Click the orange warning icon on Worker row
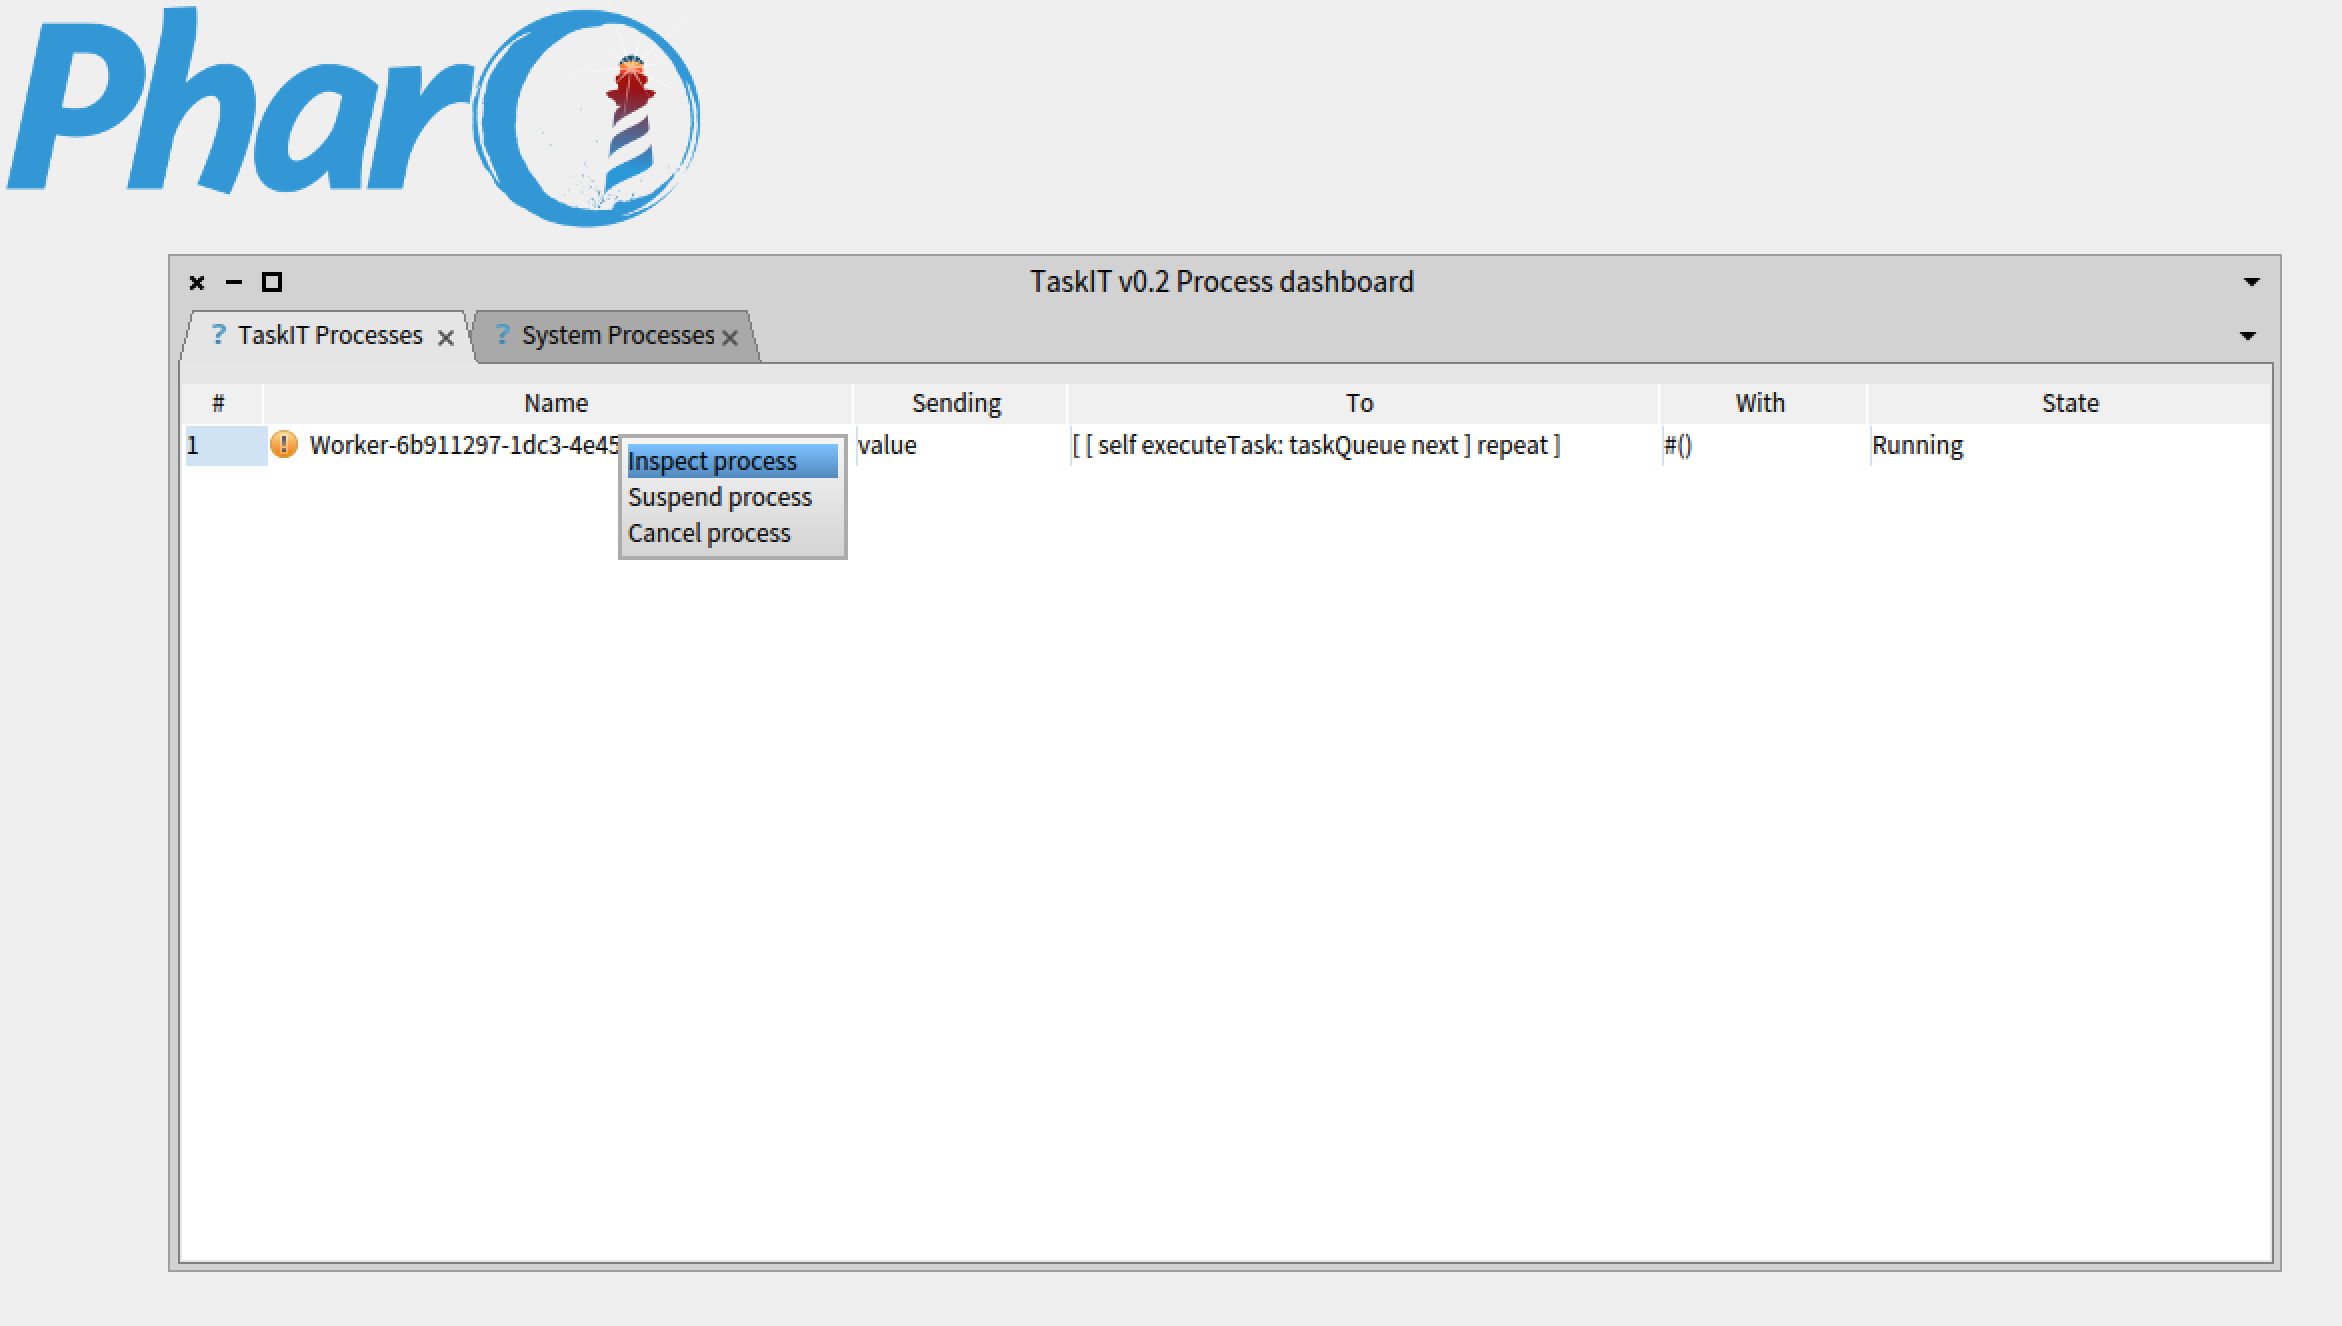 point(284,445)
